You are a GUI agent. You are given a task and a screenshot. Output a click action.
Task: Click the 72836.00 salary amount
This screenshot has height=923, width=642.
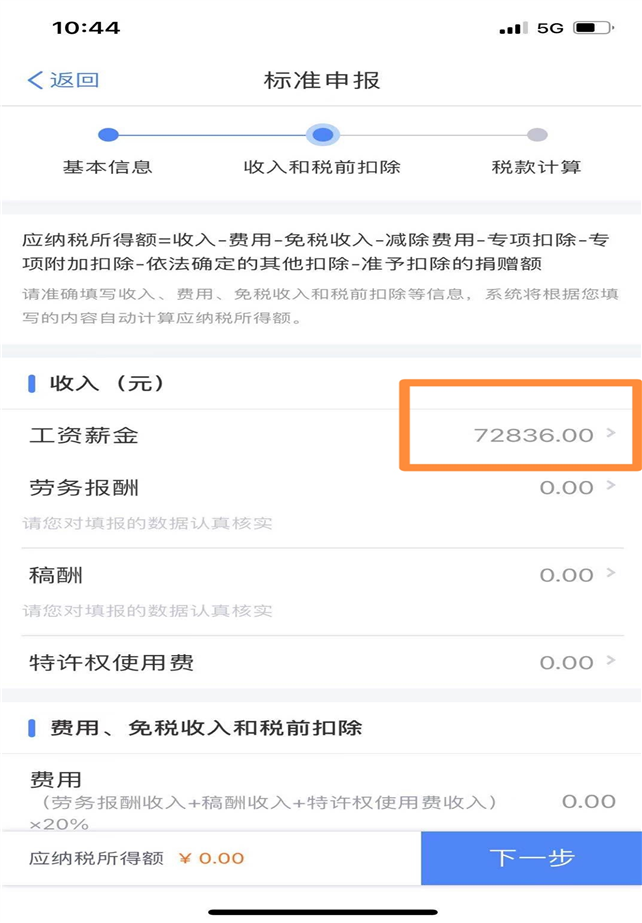click(x=533, y=435)
